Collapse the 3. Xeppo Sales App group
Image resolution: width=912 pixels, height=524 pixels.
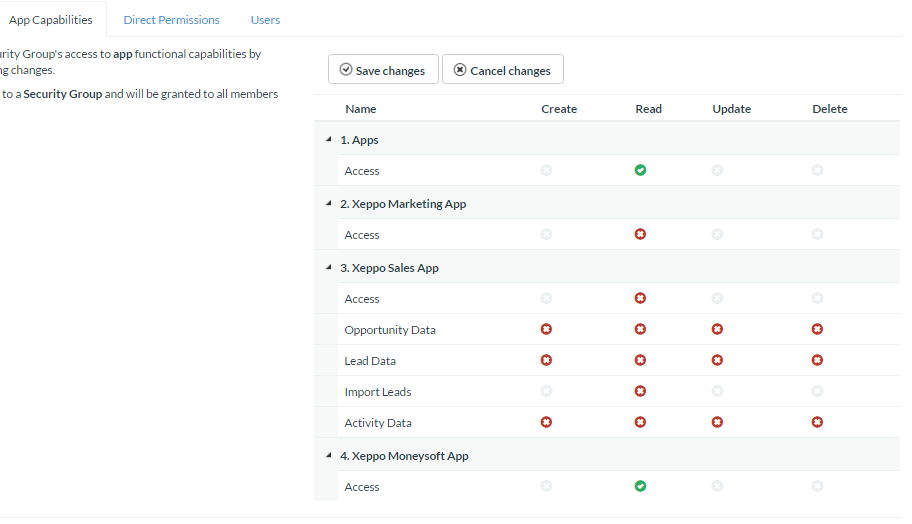329,267
